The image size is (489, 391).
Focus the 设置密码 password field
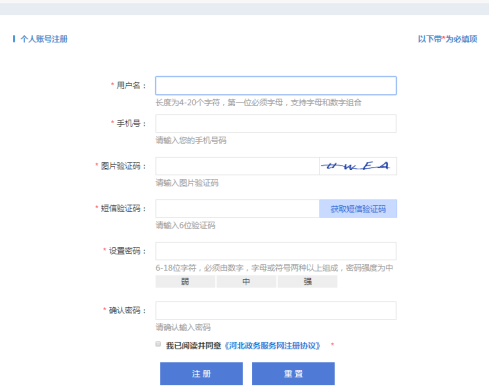[276, 251]
